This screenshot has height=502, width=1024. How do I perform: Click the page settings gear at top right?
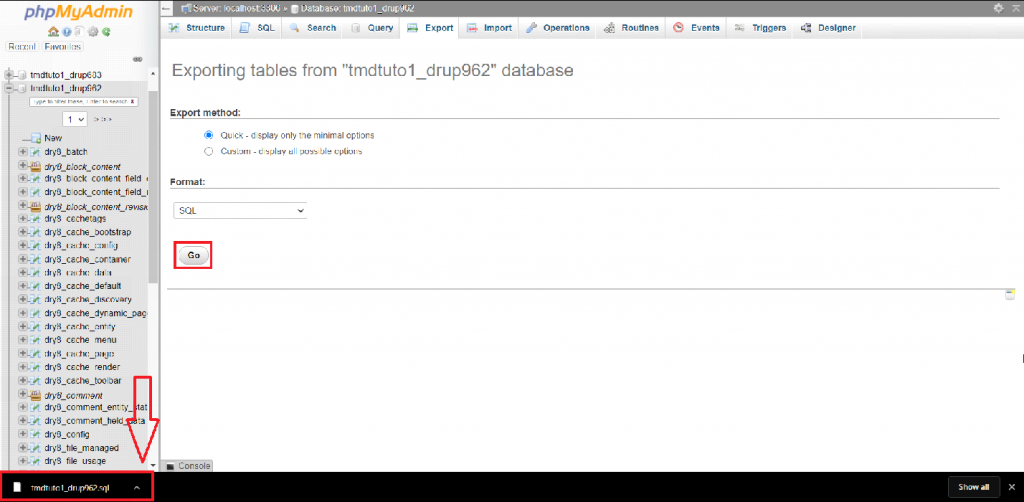pyautogui.click(x=998, y=8)
